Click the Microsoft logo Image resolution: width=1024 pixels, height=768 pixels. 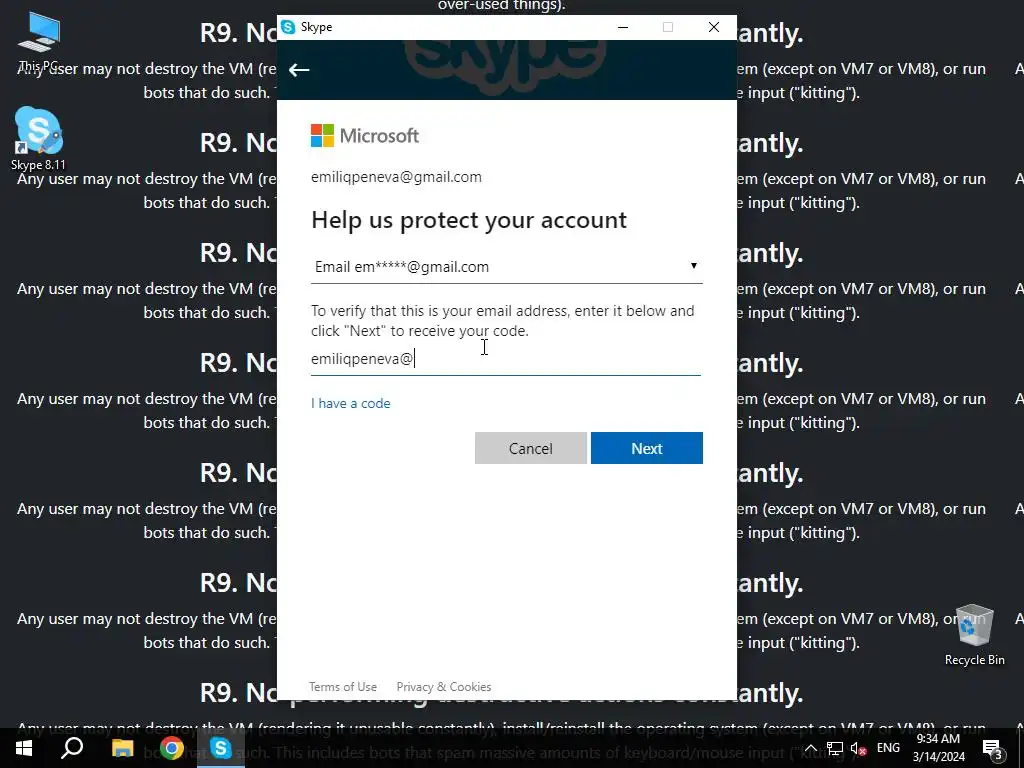coord(364,136)
